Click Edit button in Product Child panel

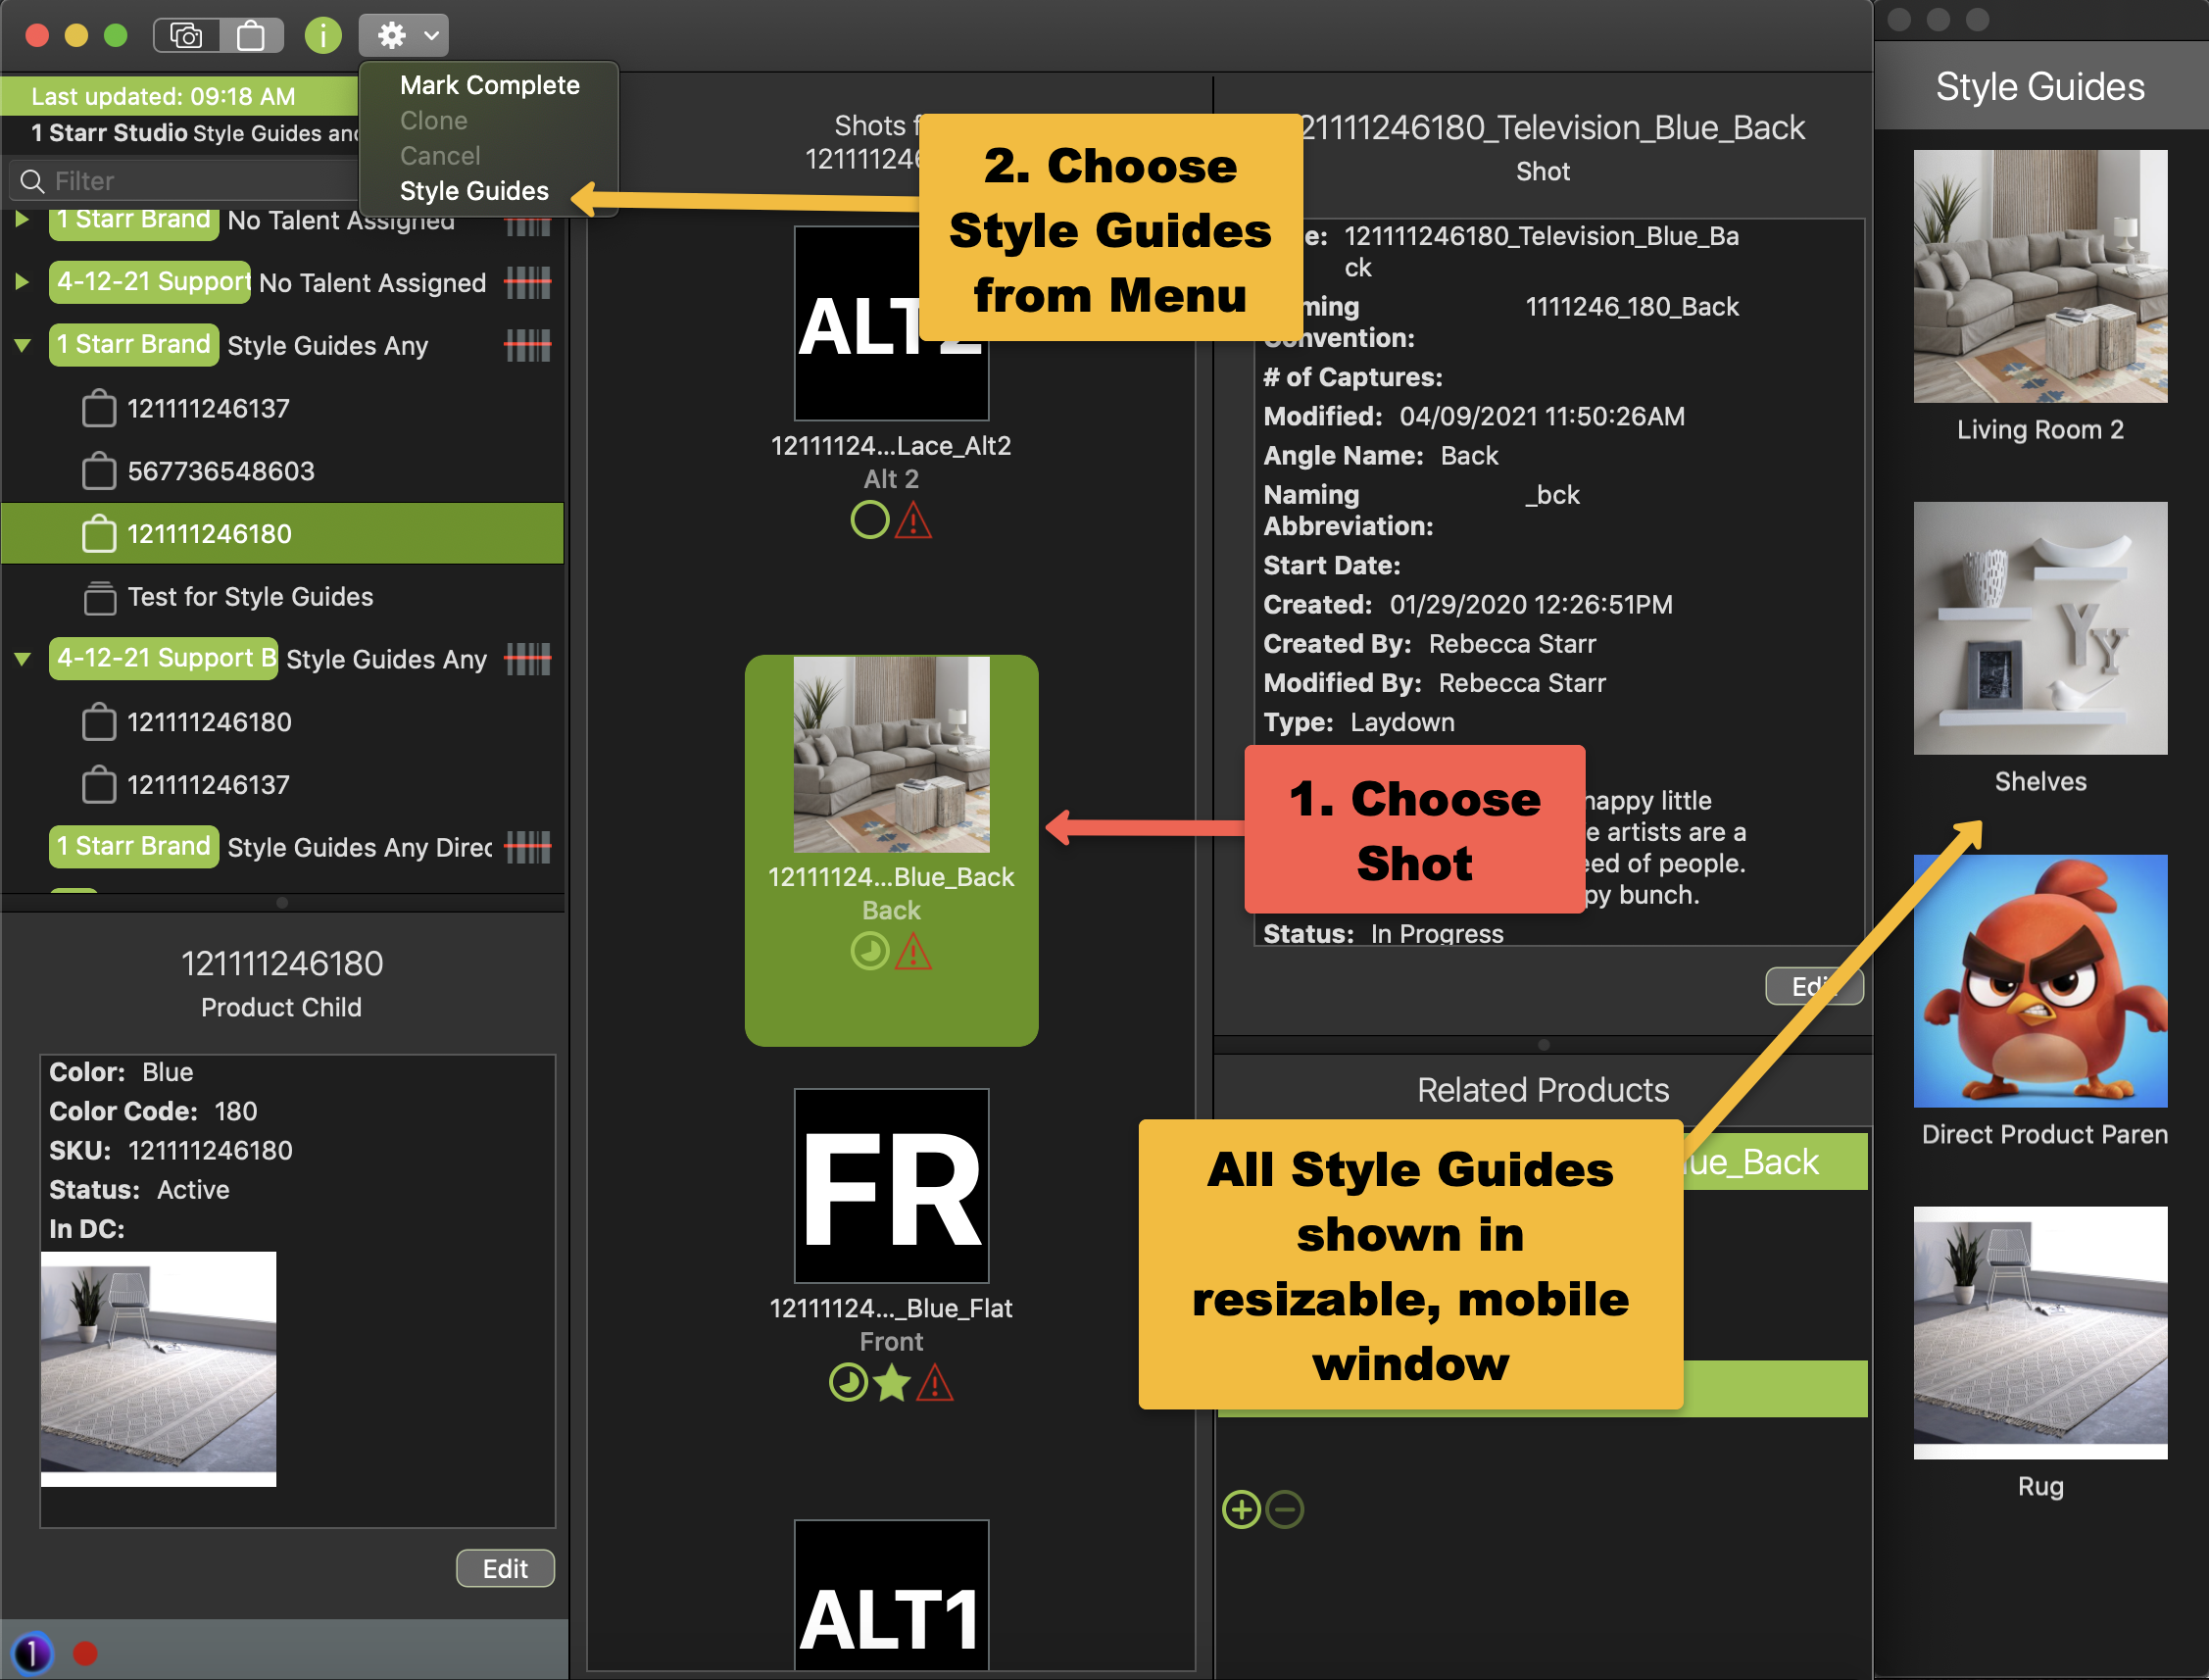(505, 1569)
